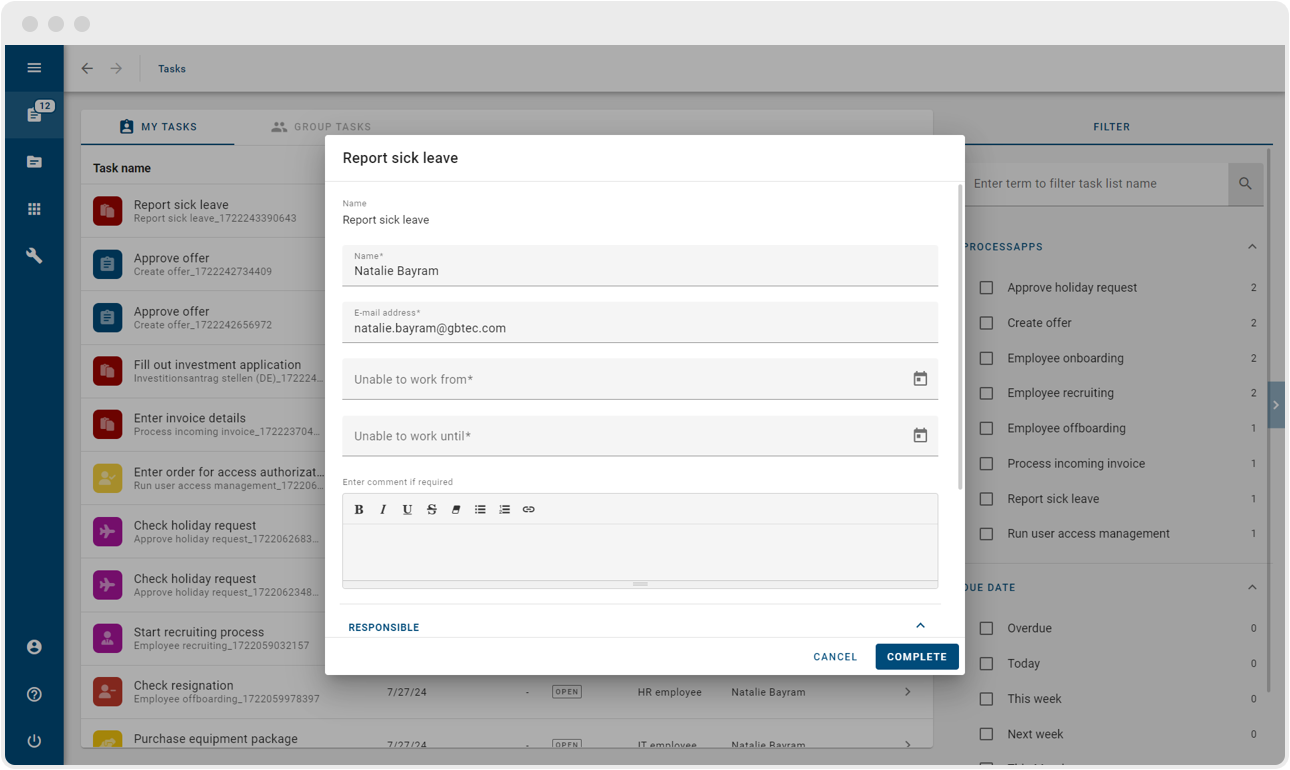Check the Employee offboarding filter

(986, 428)
